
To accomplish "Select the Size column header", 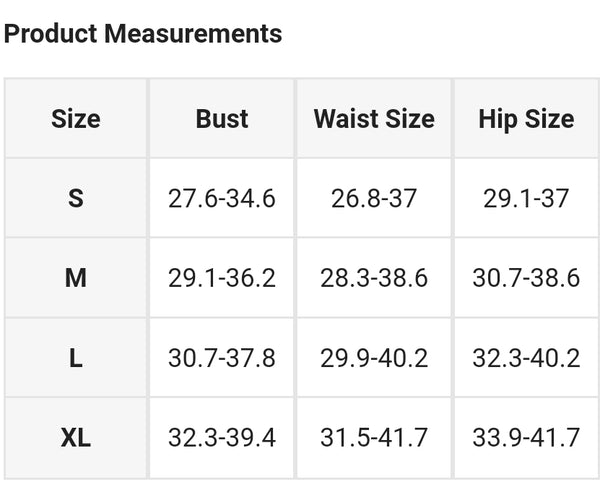I will (76, 119).
